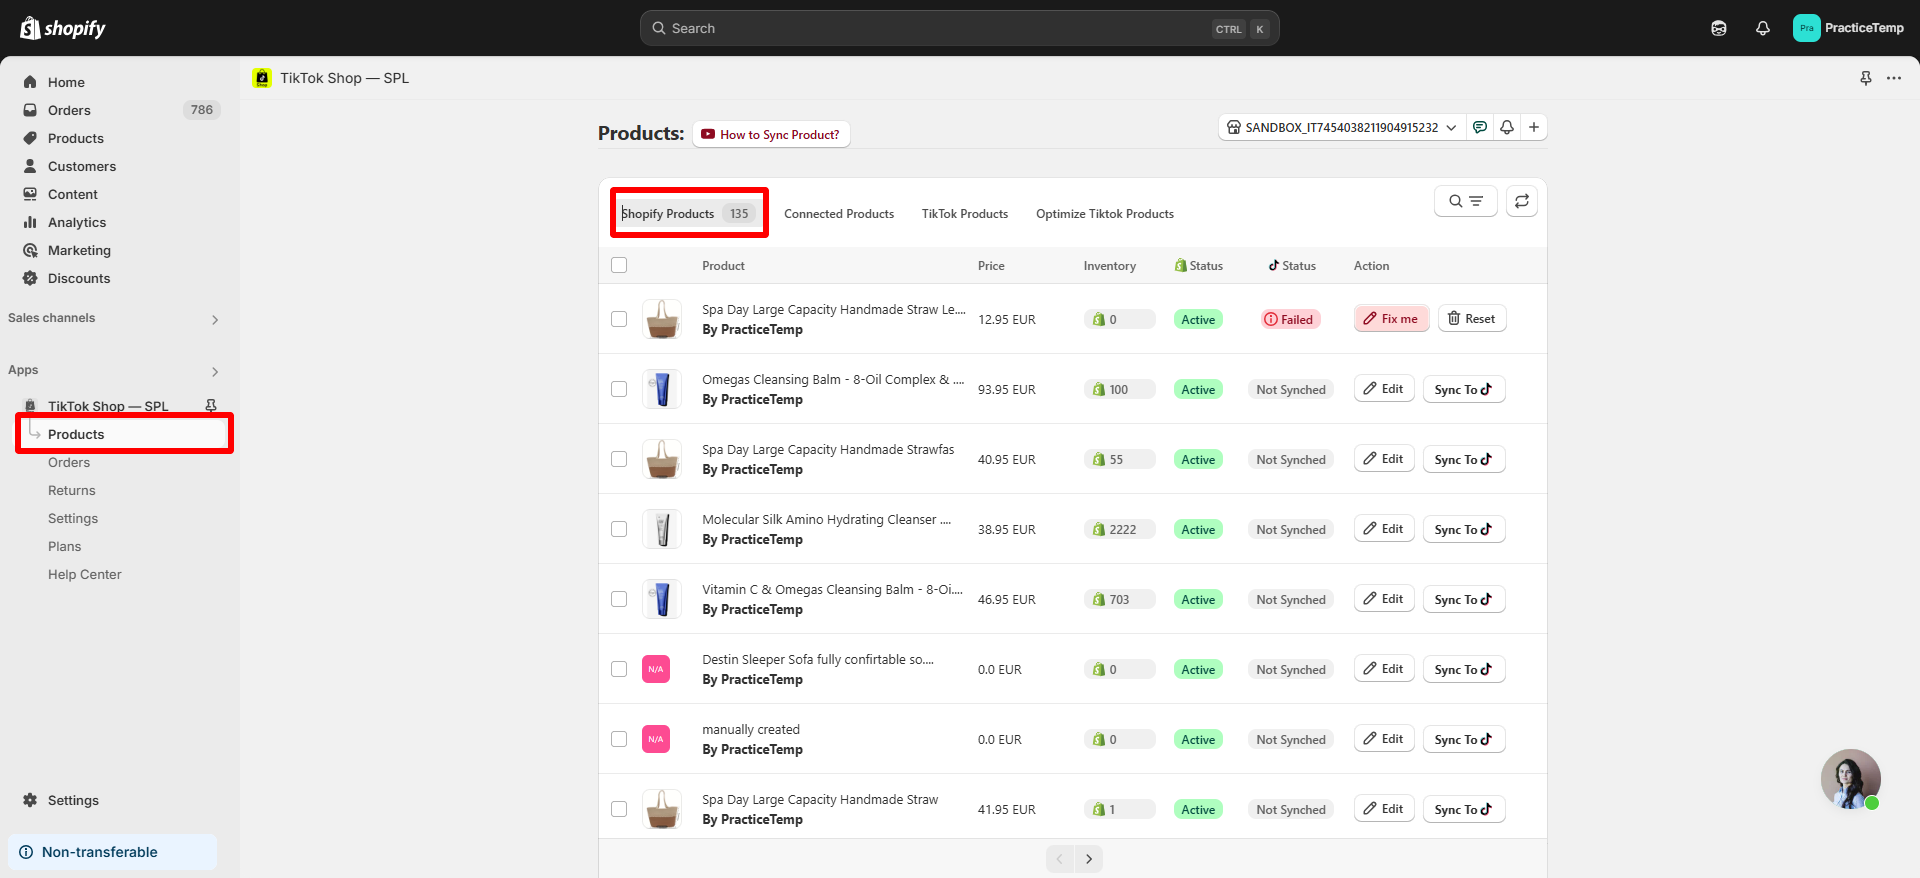
Task: Click the Analytics chart icon in sidebar
Action: 30,222
